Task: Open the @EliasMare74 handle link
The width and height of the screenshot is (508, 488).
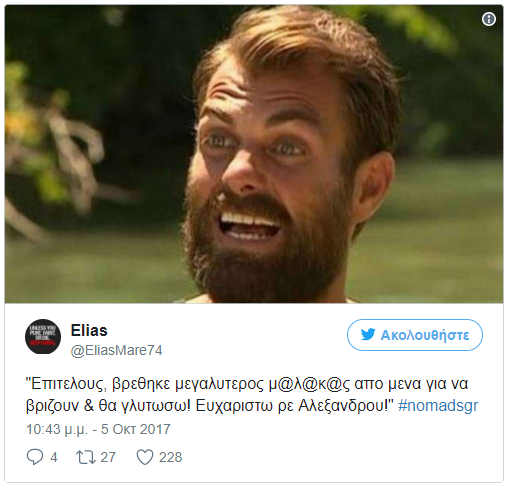Action: [x=116, y=350]
